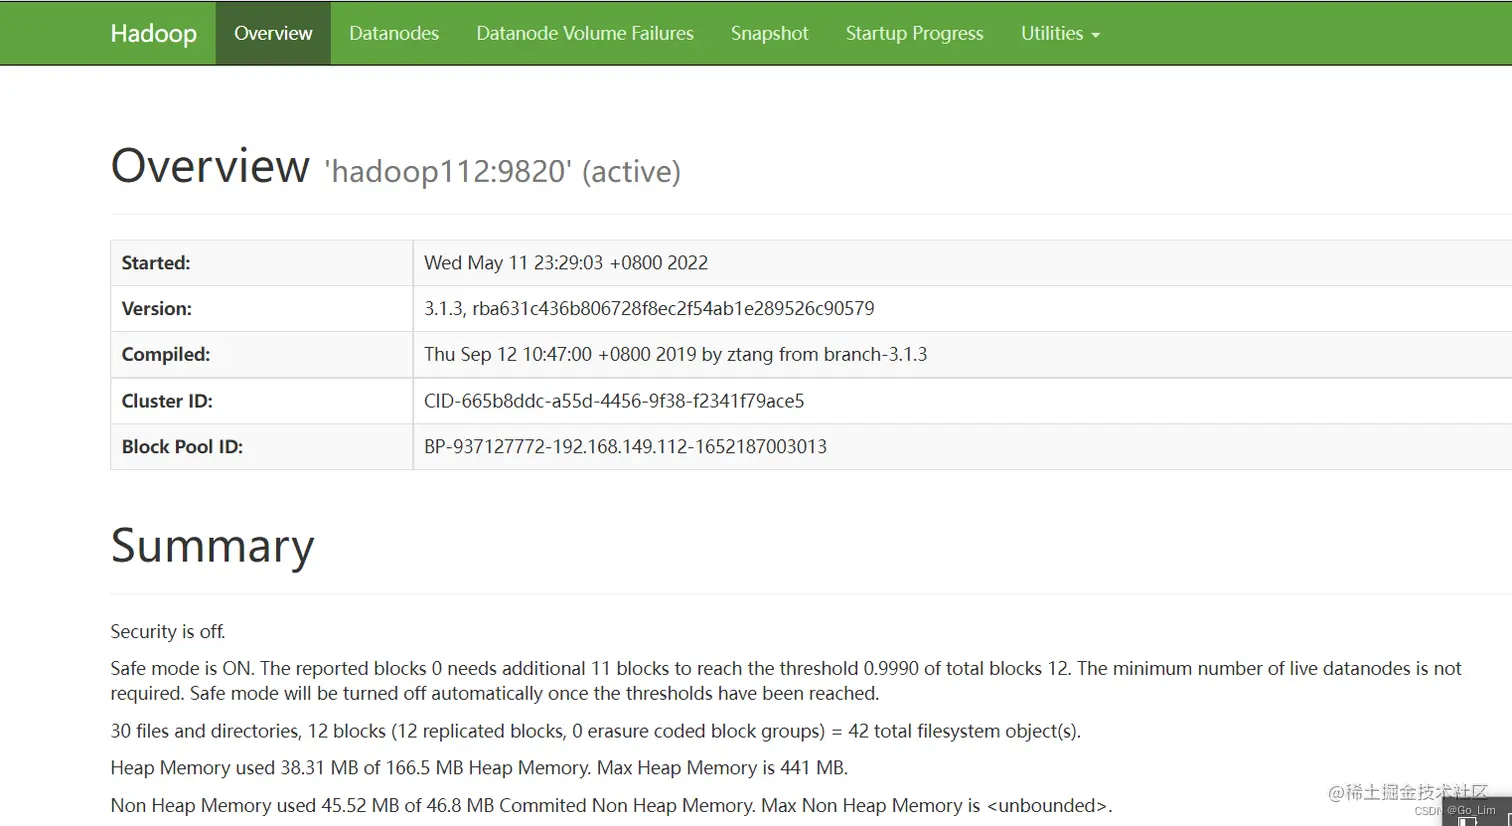Select the Non Heap Memory used 45.52 MB line
1512x826 pixels.
(x=611, y=805)
